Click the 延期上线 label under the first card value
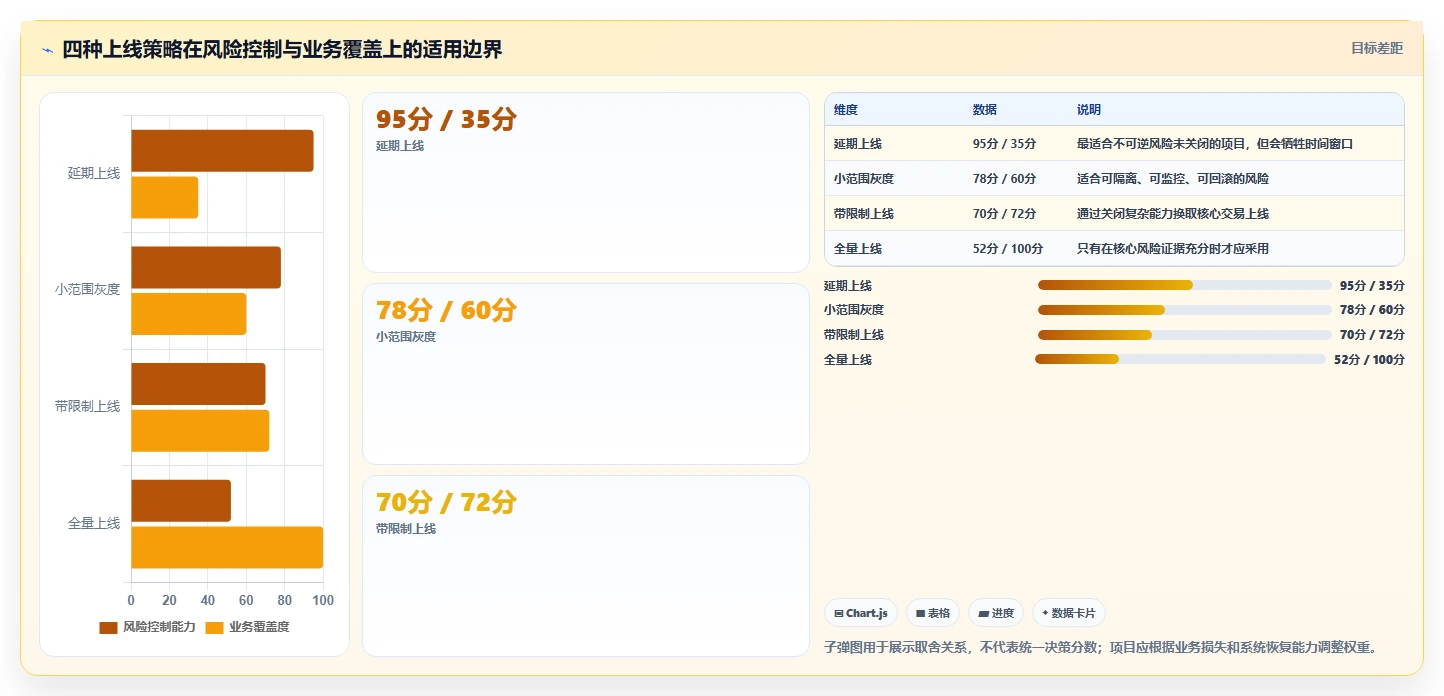This screenshot has width=1444, height=696. pyautogui.click(x=400, y=146)
